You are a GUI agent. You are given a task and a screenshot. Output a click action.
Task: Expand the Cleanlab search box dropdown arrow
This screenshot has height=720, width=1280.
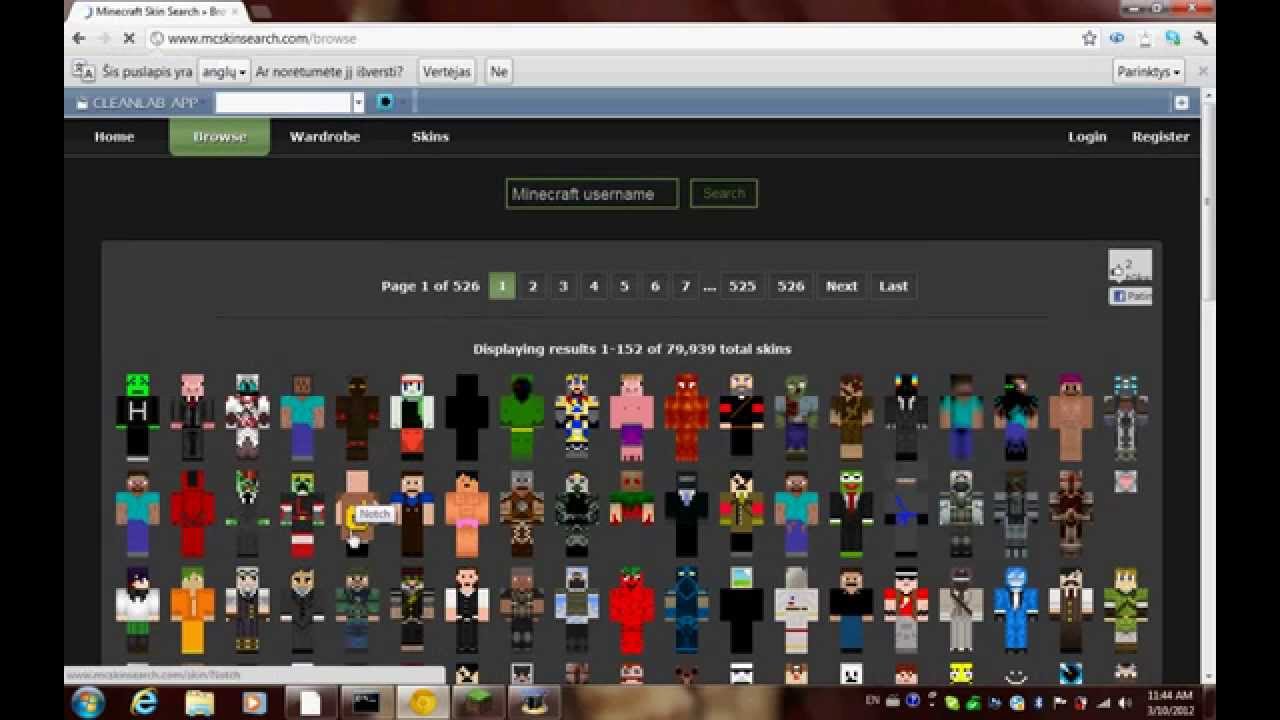[x=358, y=102]
